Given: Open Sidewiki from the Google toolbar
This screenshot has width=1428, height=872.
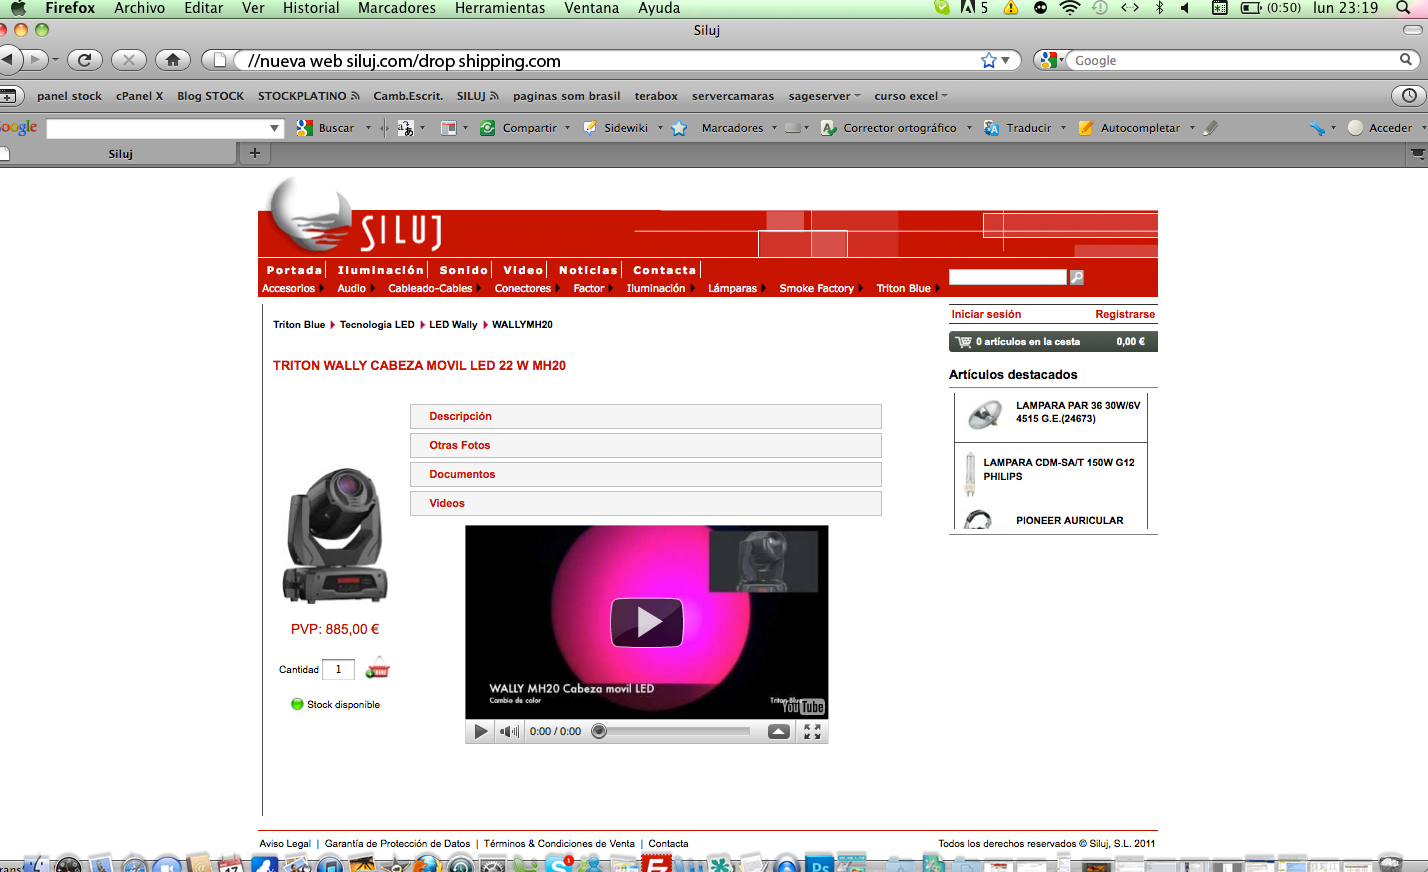Looking at the screenshot, I should [616, 128].
